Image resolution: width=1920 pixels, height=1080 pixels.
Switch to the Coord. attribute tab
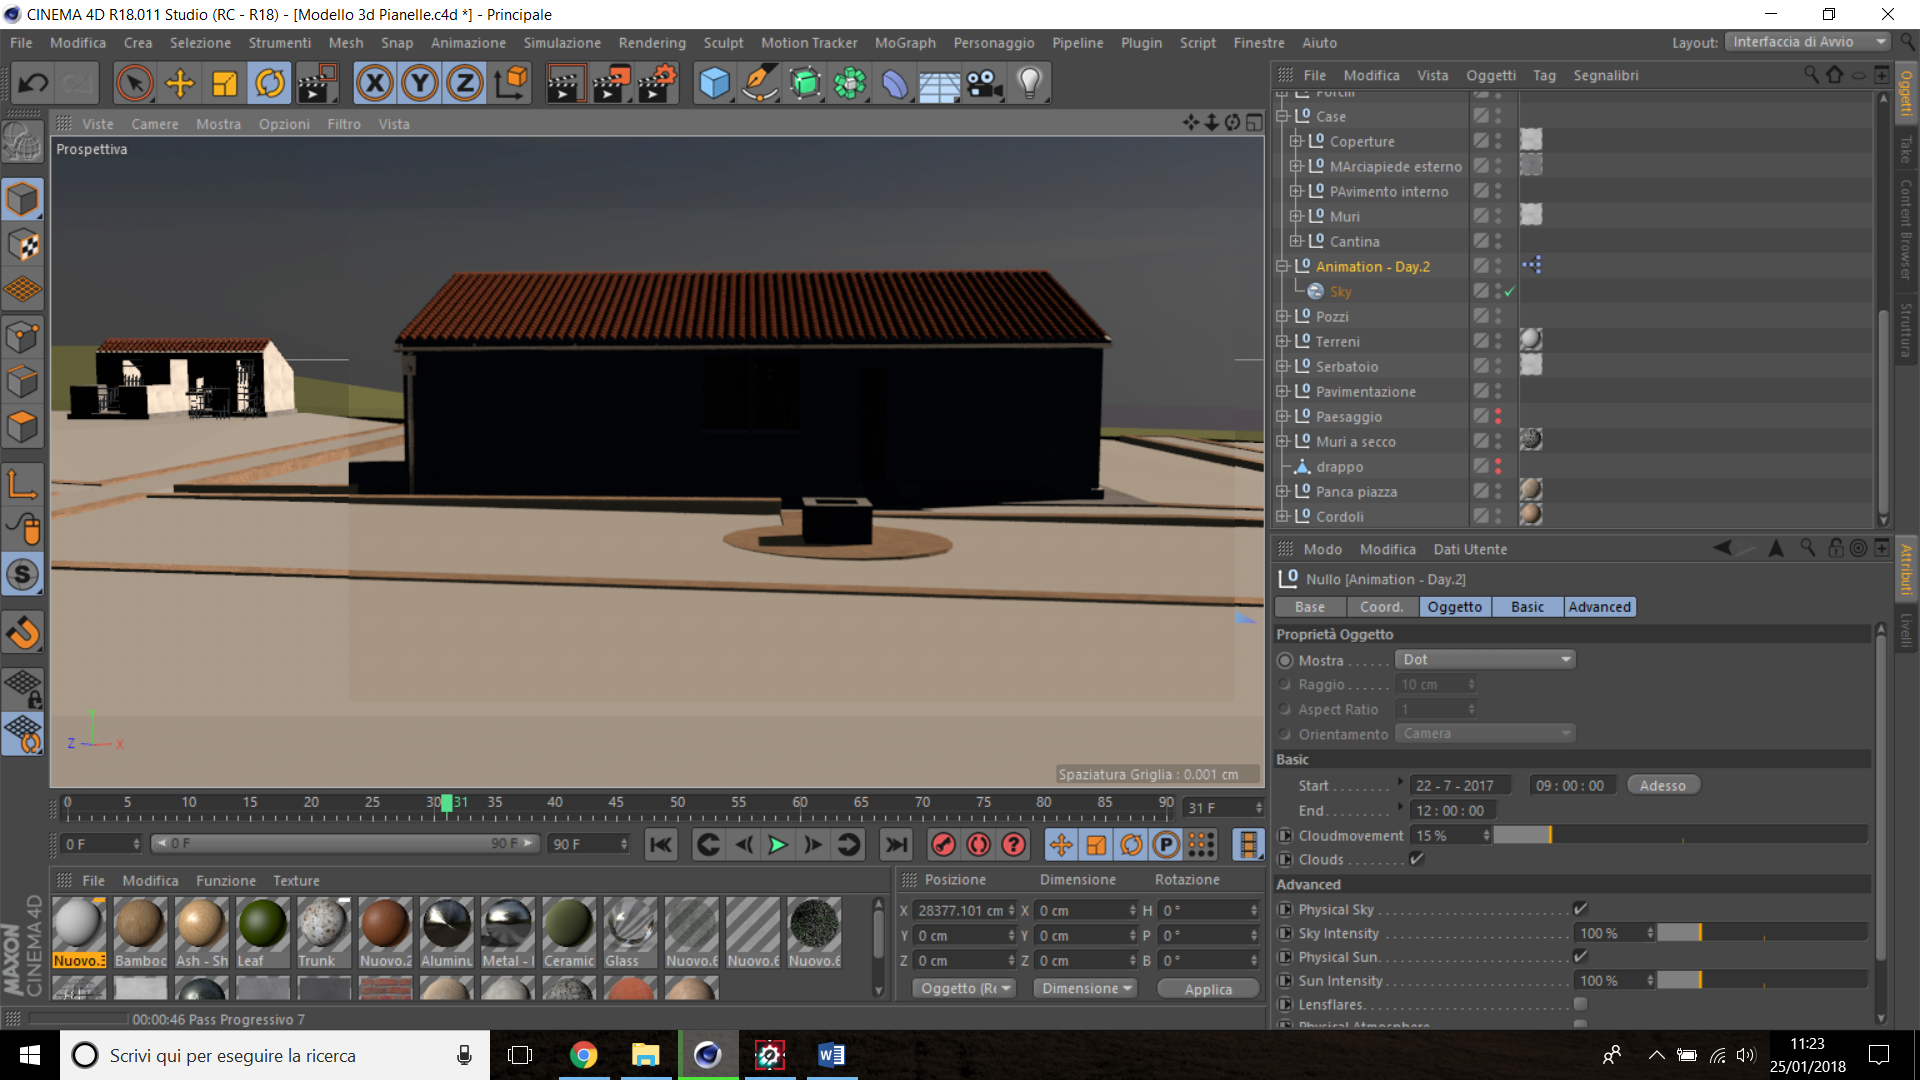(x=1381, y=607)
